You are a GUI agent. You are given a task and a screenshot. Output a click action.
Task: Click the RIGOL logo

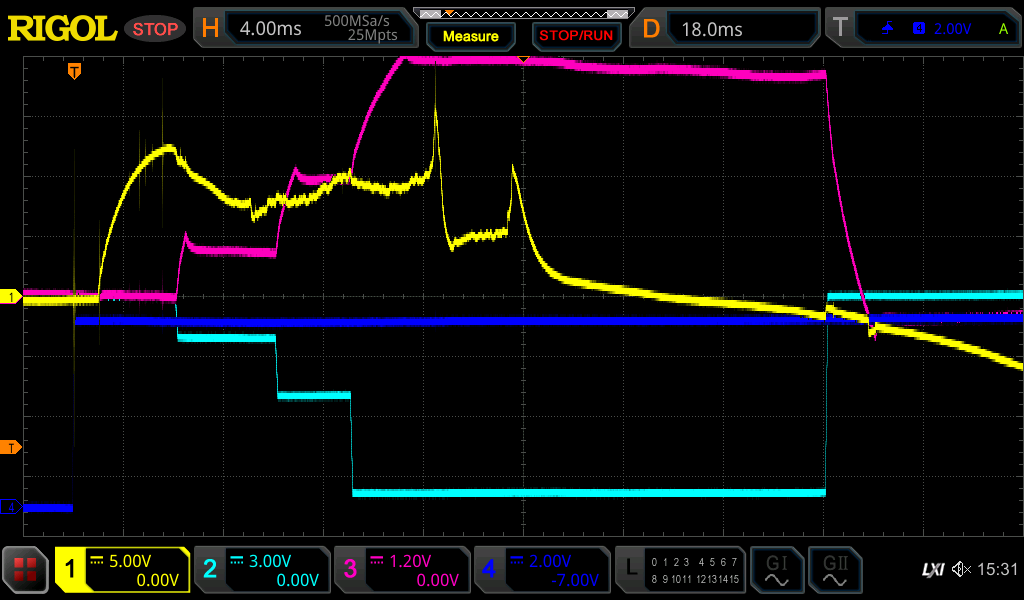[62, 29]
